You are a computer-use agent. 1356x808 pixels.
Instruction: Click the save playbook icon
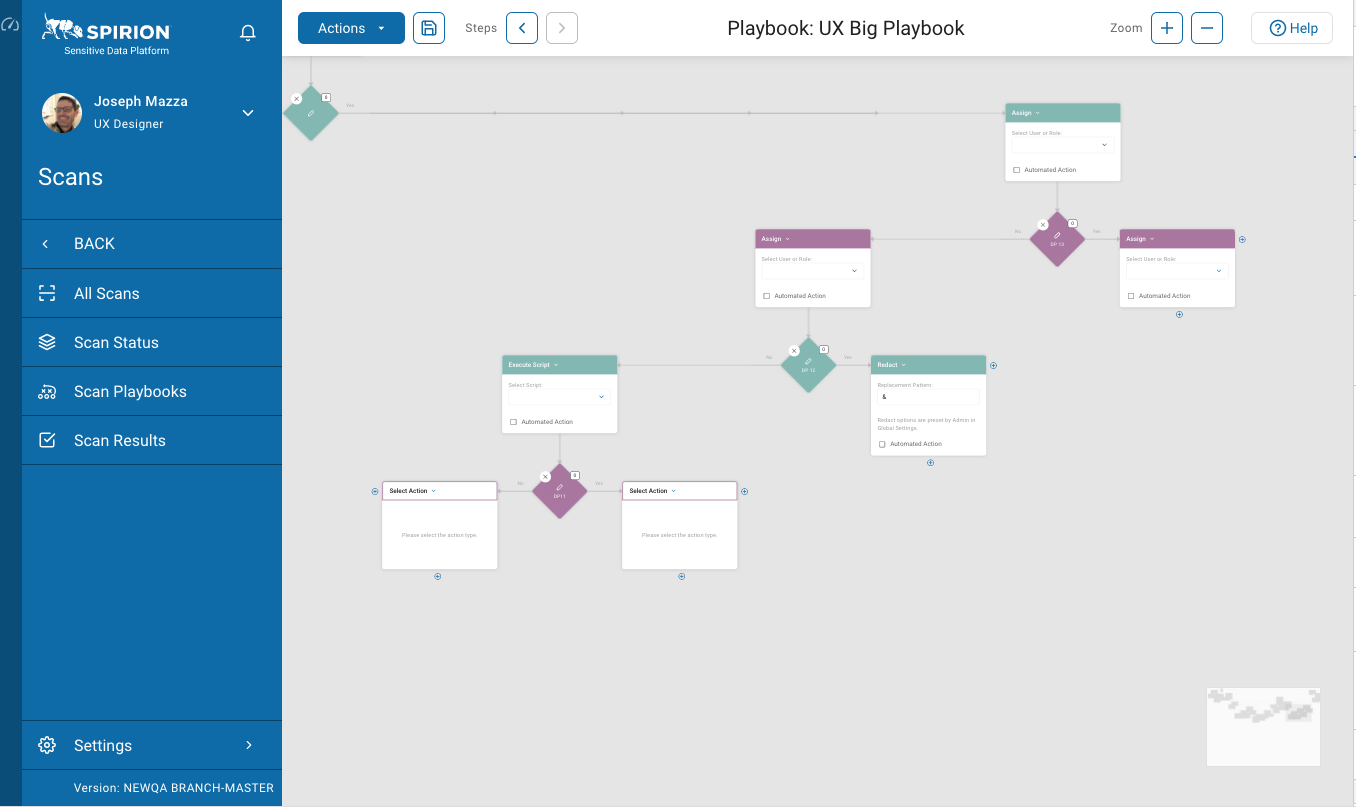(x=429, y=28)
